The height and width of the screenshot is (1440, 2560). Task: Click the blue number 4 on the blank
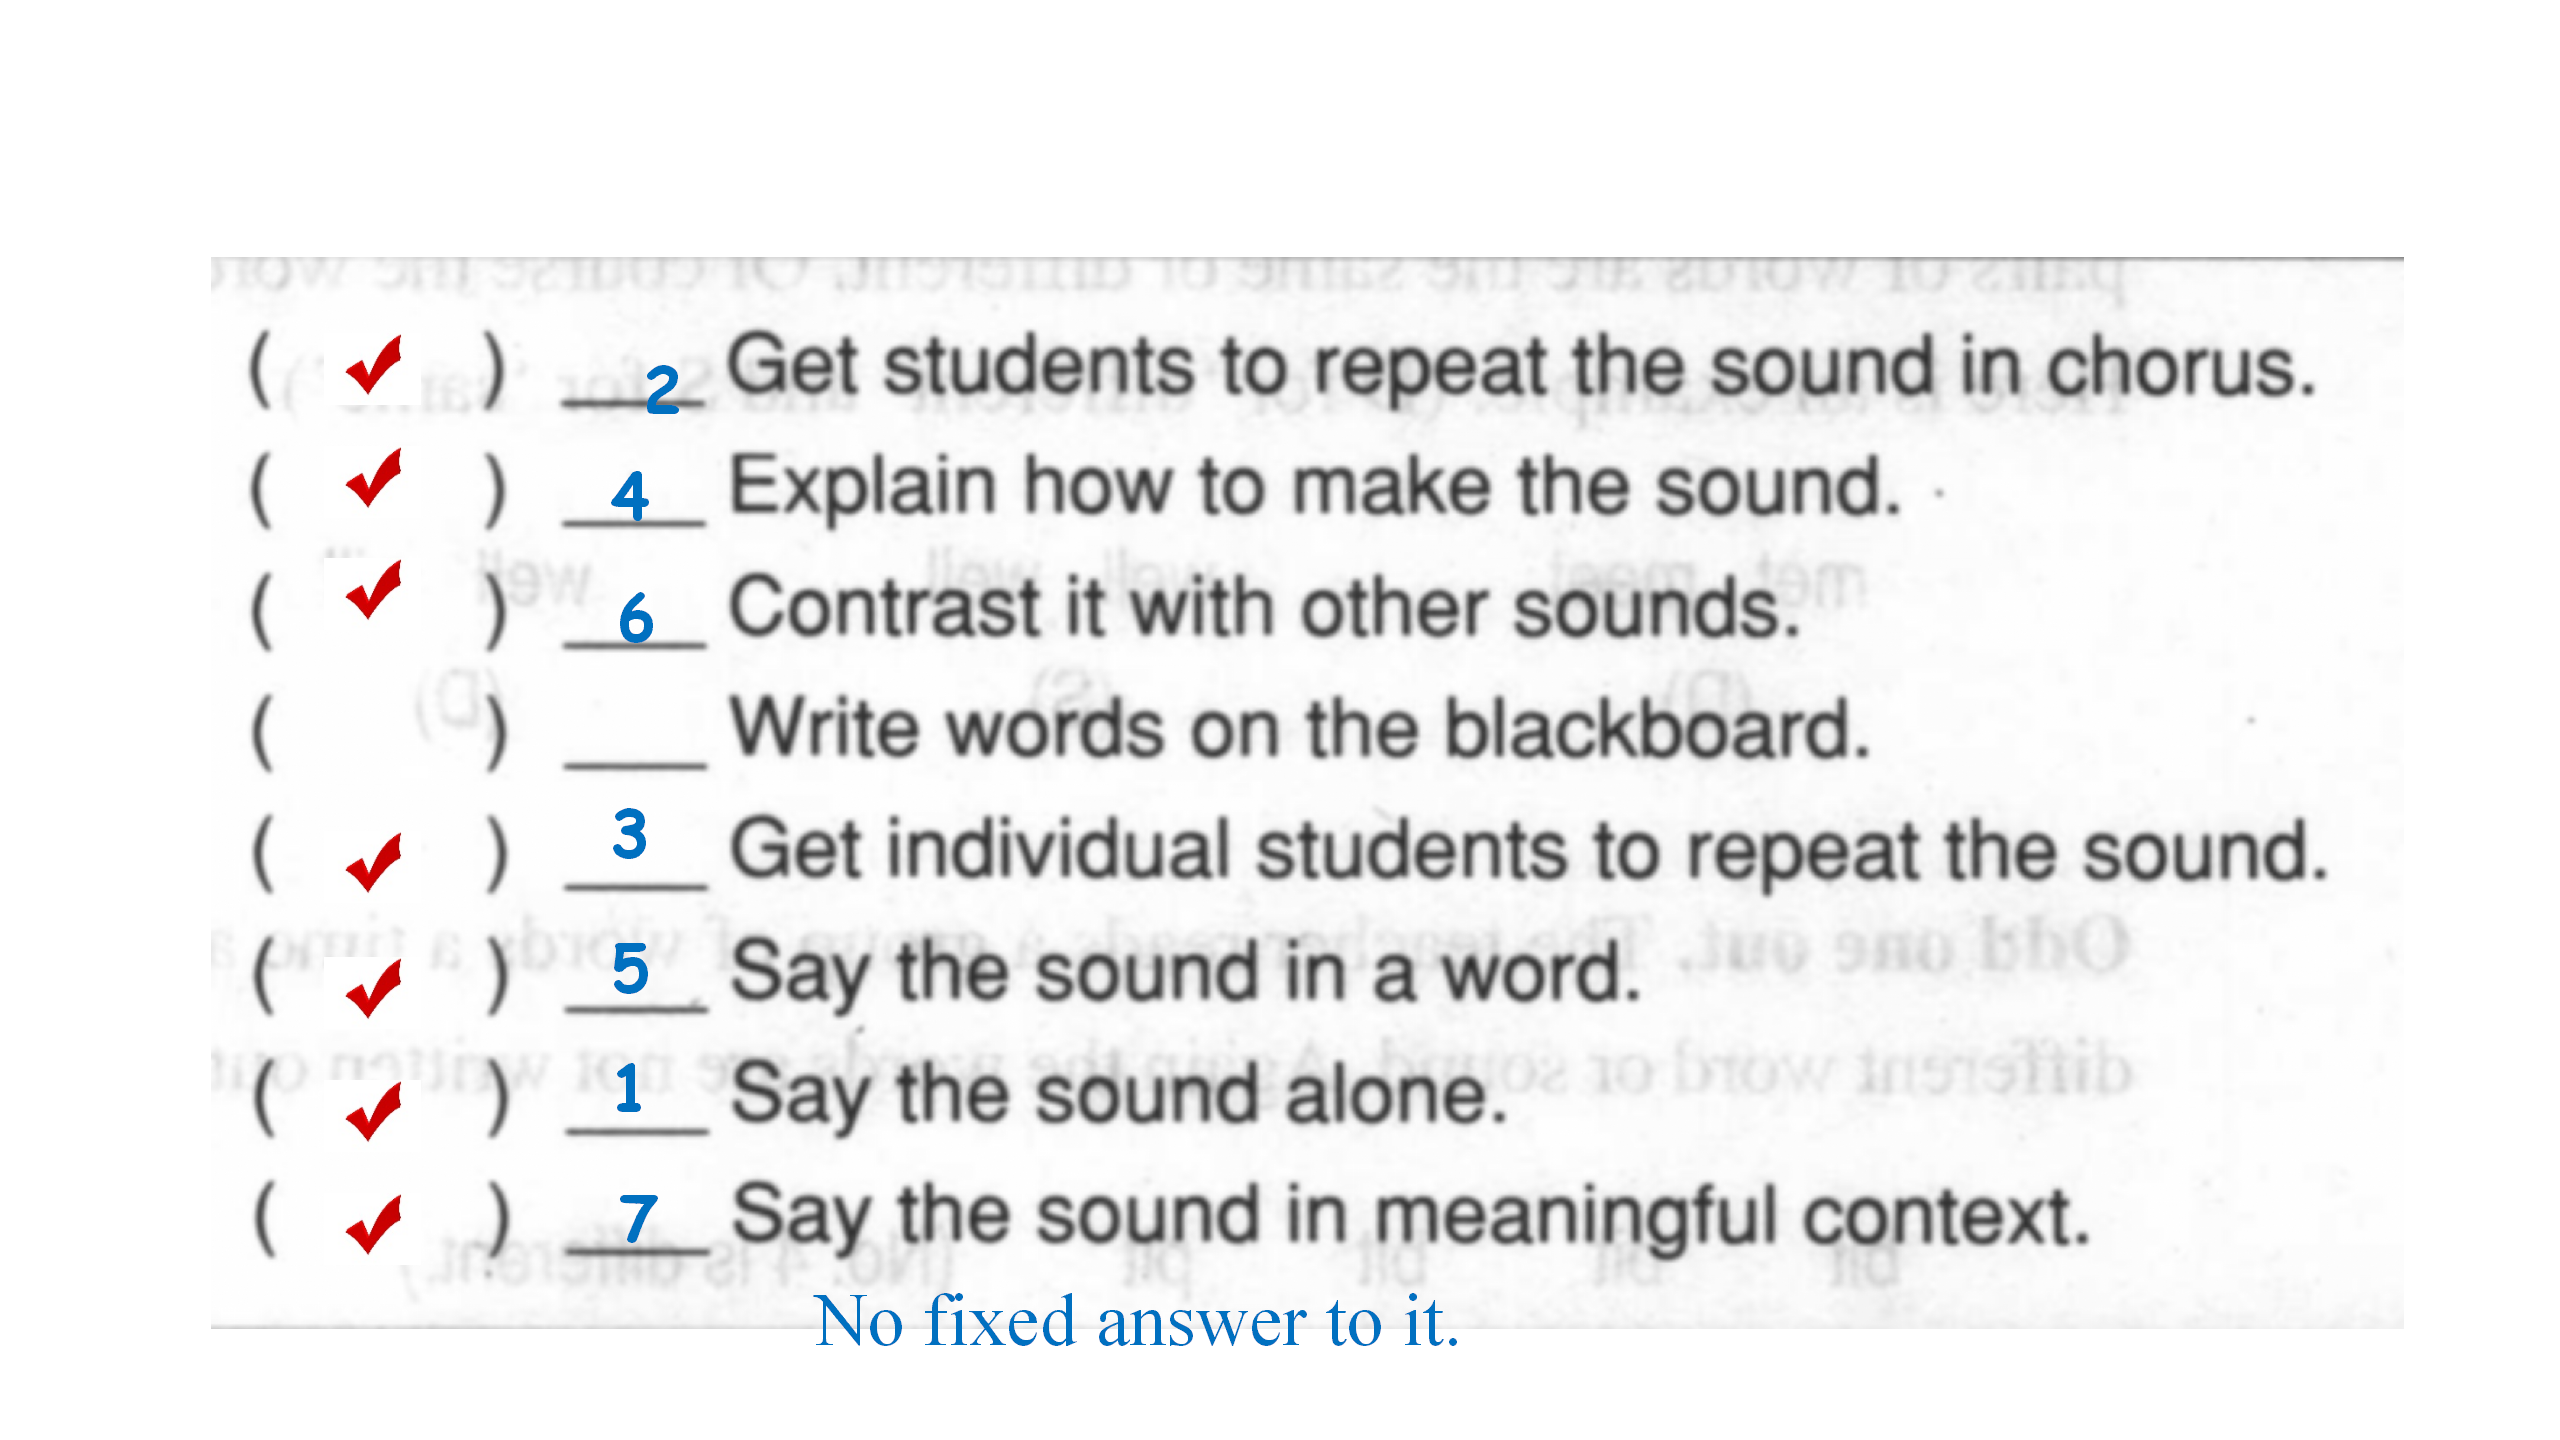(630, 496)
